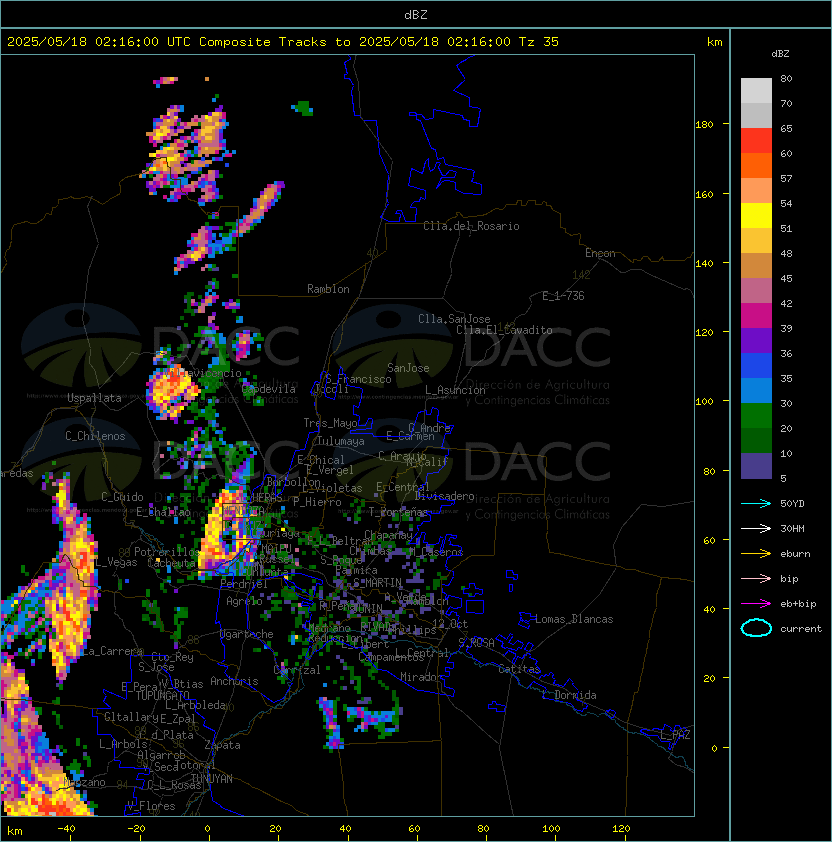Click the Uspallata place label
The image size is (832, 842).
coord(94,398)
